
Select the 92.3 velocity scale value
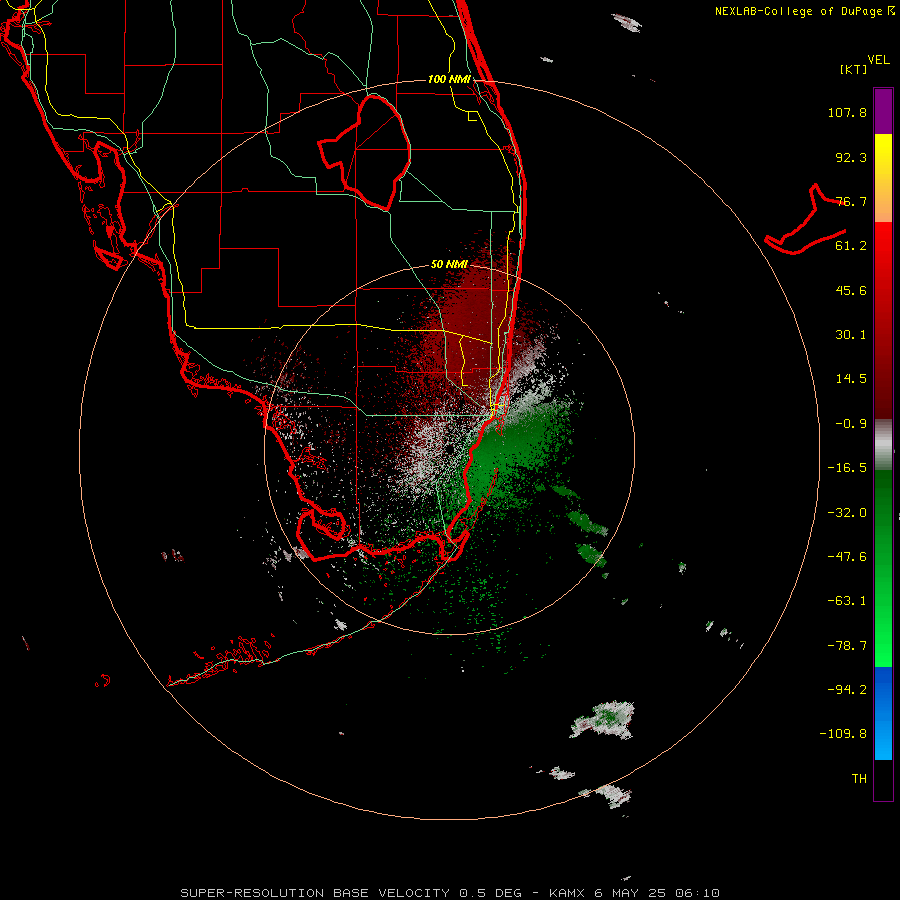[x=851, y=157]
